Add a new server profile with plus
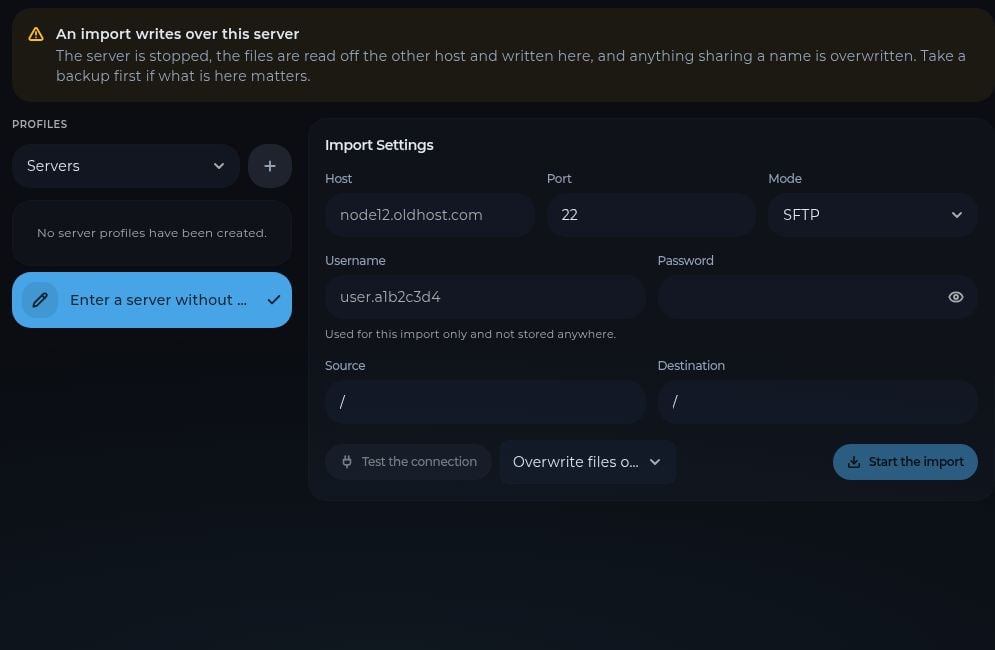Screen dimensions: 995x650 [270, 166]
